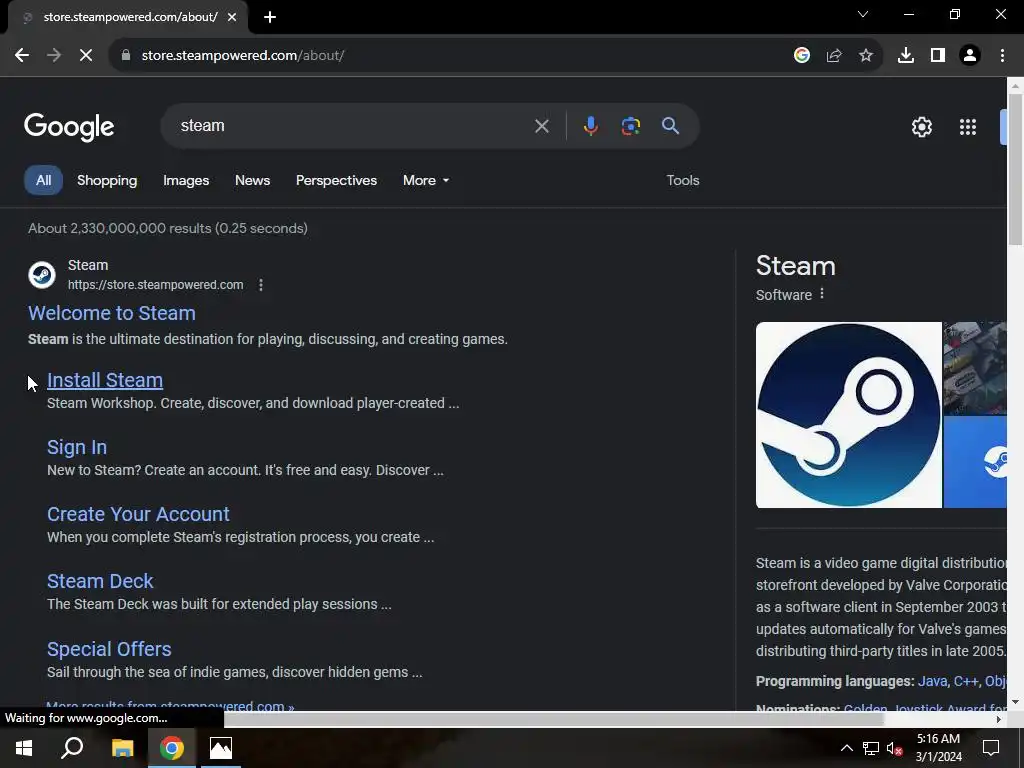This screenshot has height=768, width=1024.
Task: Click Java programming language link
Action: point(932,681)
